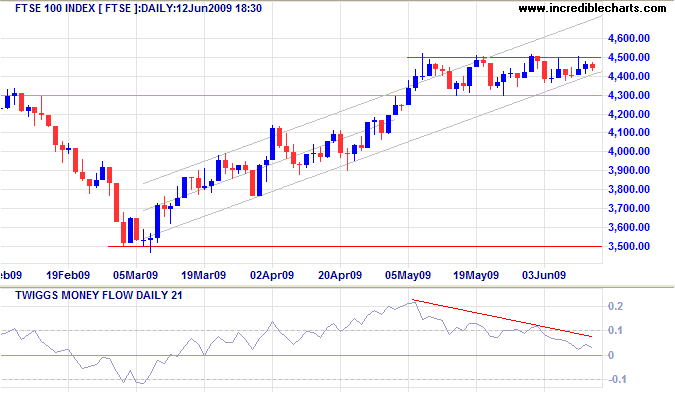This screenshot has height=395, width=675.
Task: Click the 4,300.00 price axis label
Action: pos(629,95)
